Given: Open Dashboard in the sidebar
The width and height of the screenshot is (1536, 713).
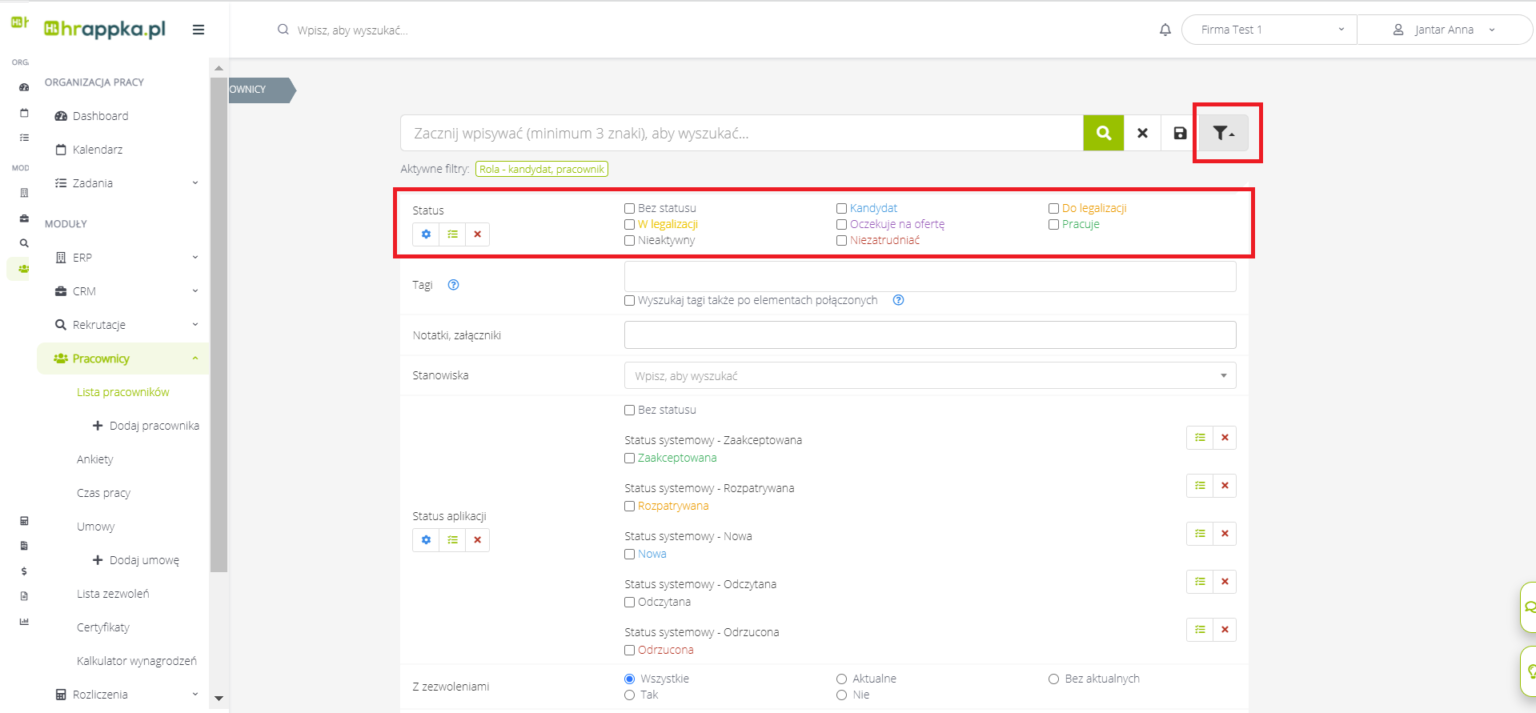Looking at the screenshot, I should click(100, 116).
